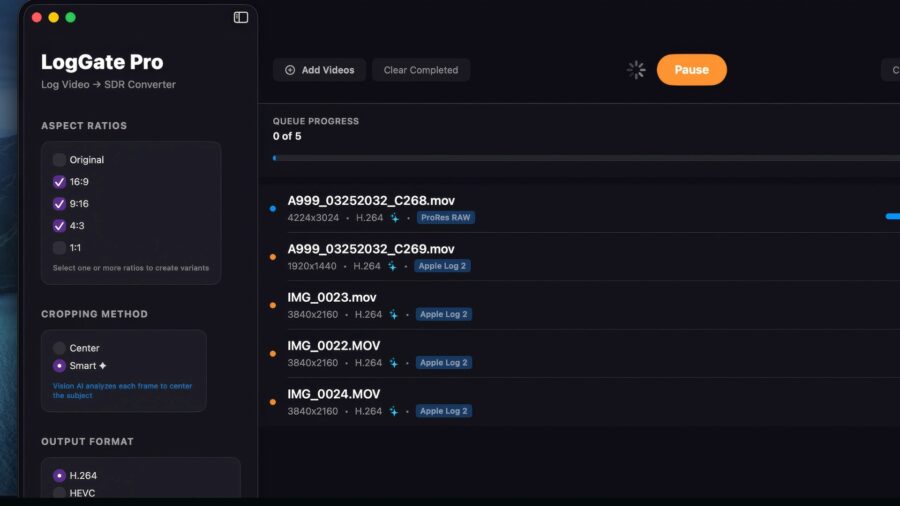Screen dimensions: 900x506
Task: Click progress bar on A999_03252032_C268.mov row
Action: coord(893,216)
